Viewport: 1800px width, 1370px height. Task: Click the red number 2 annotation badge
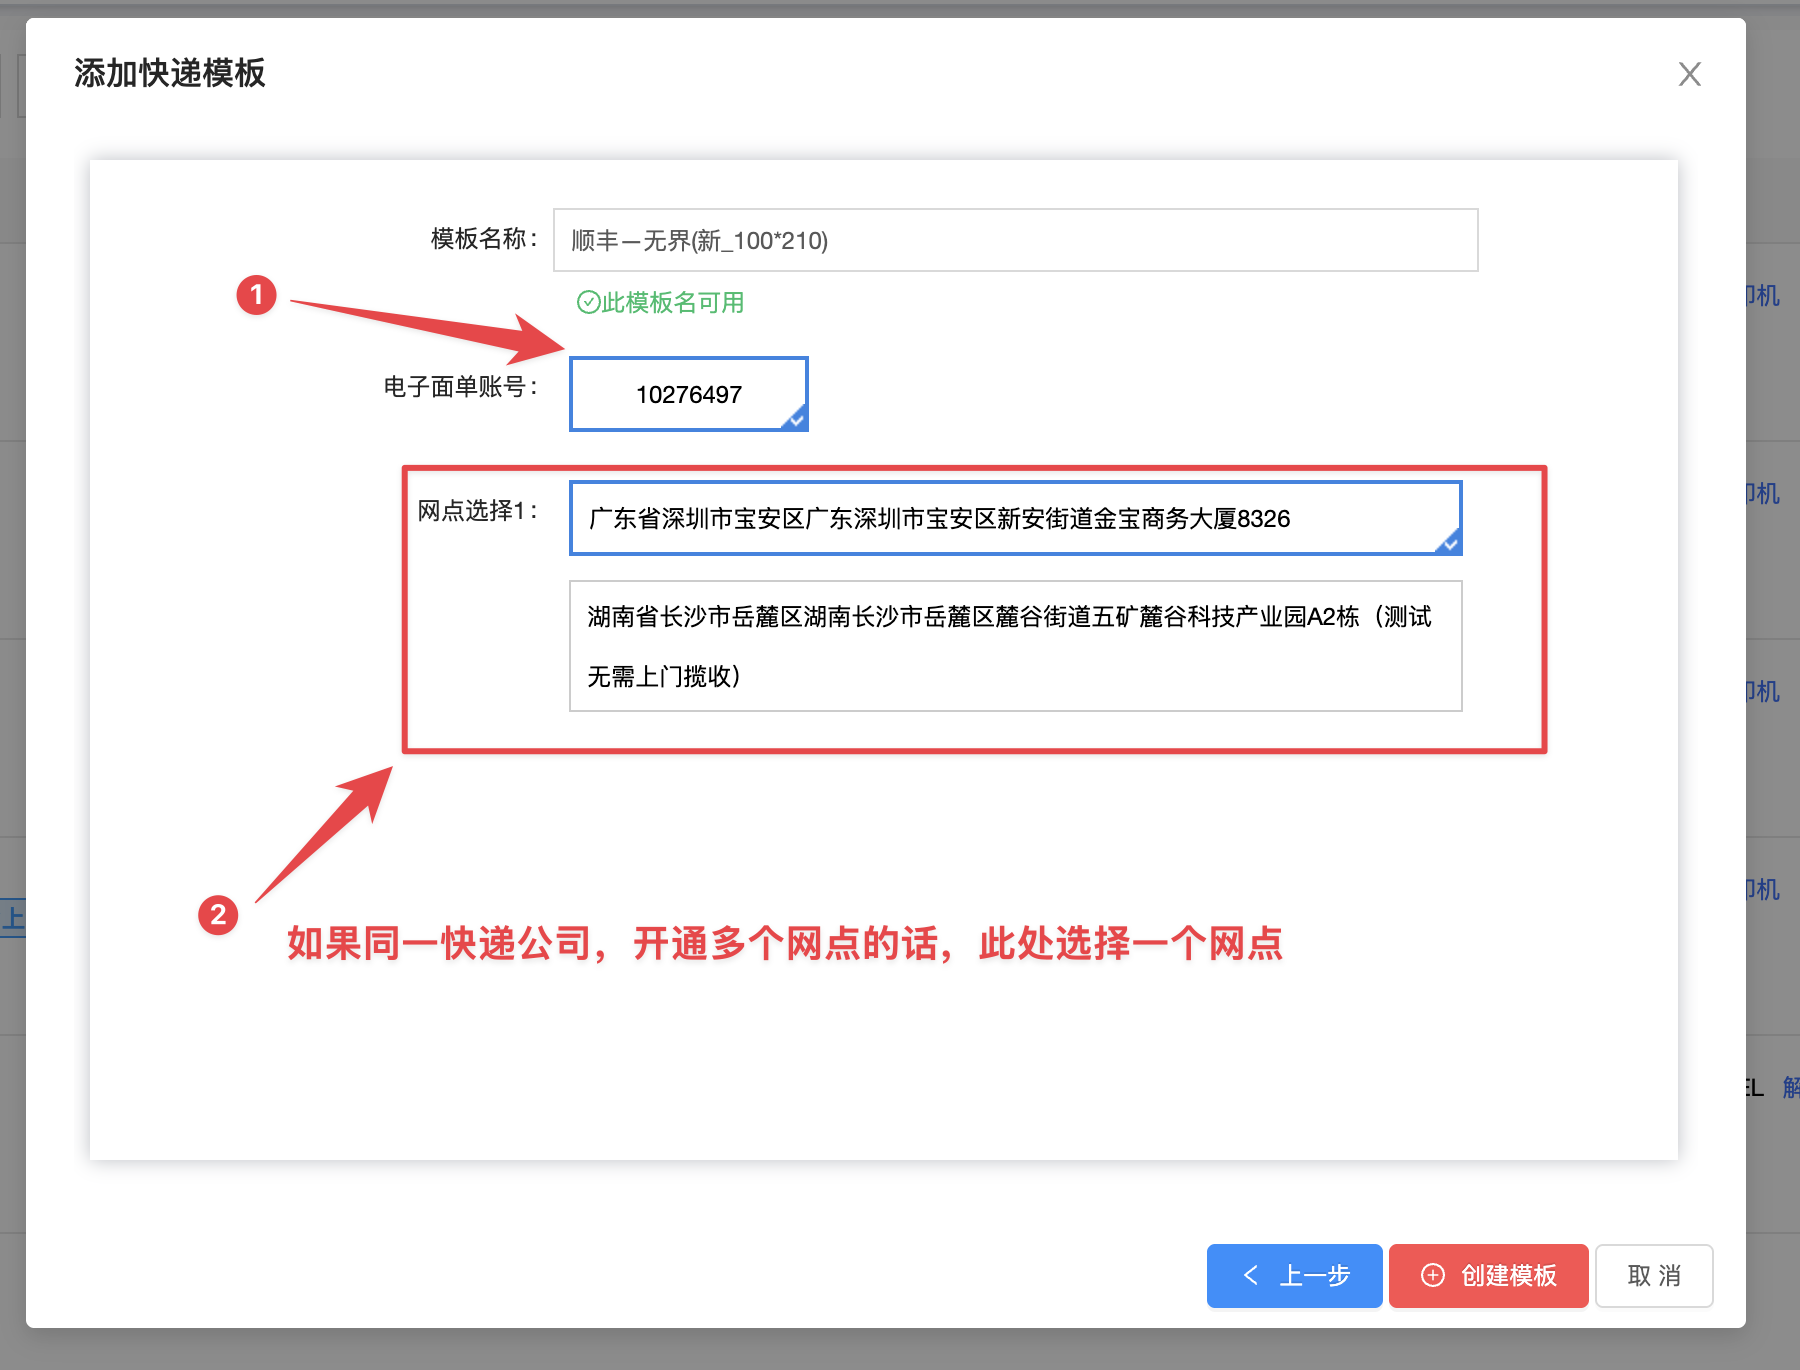218,915
